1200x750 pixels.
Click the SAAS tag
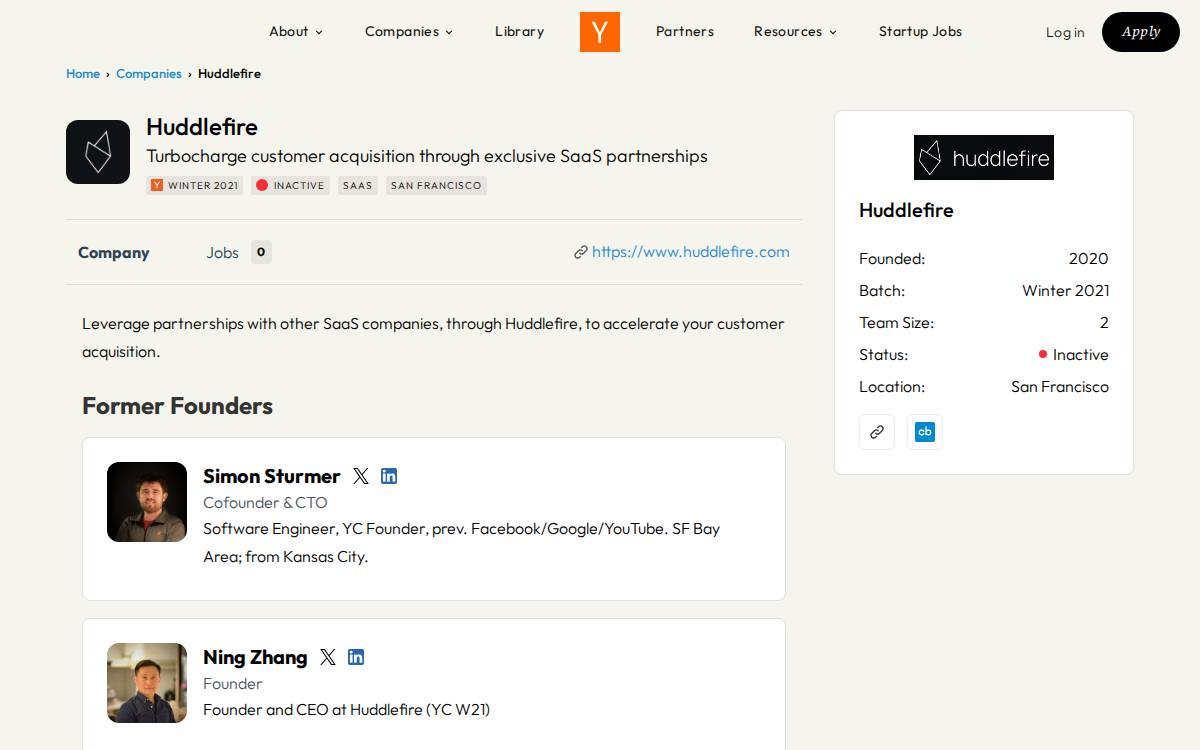(358, 185)
